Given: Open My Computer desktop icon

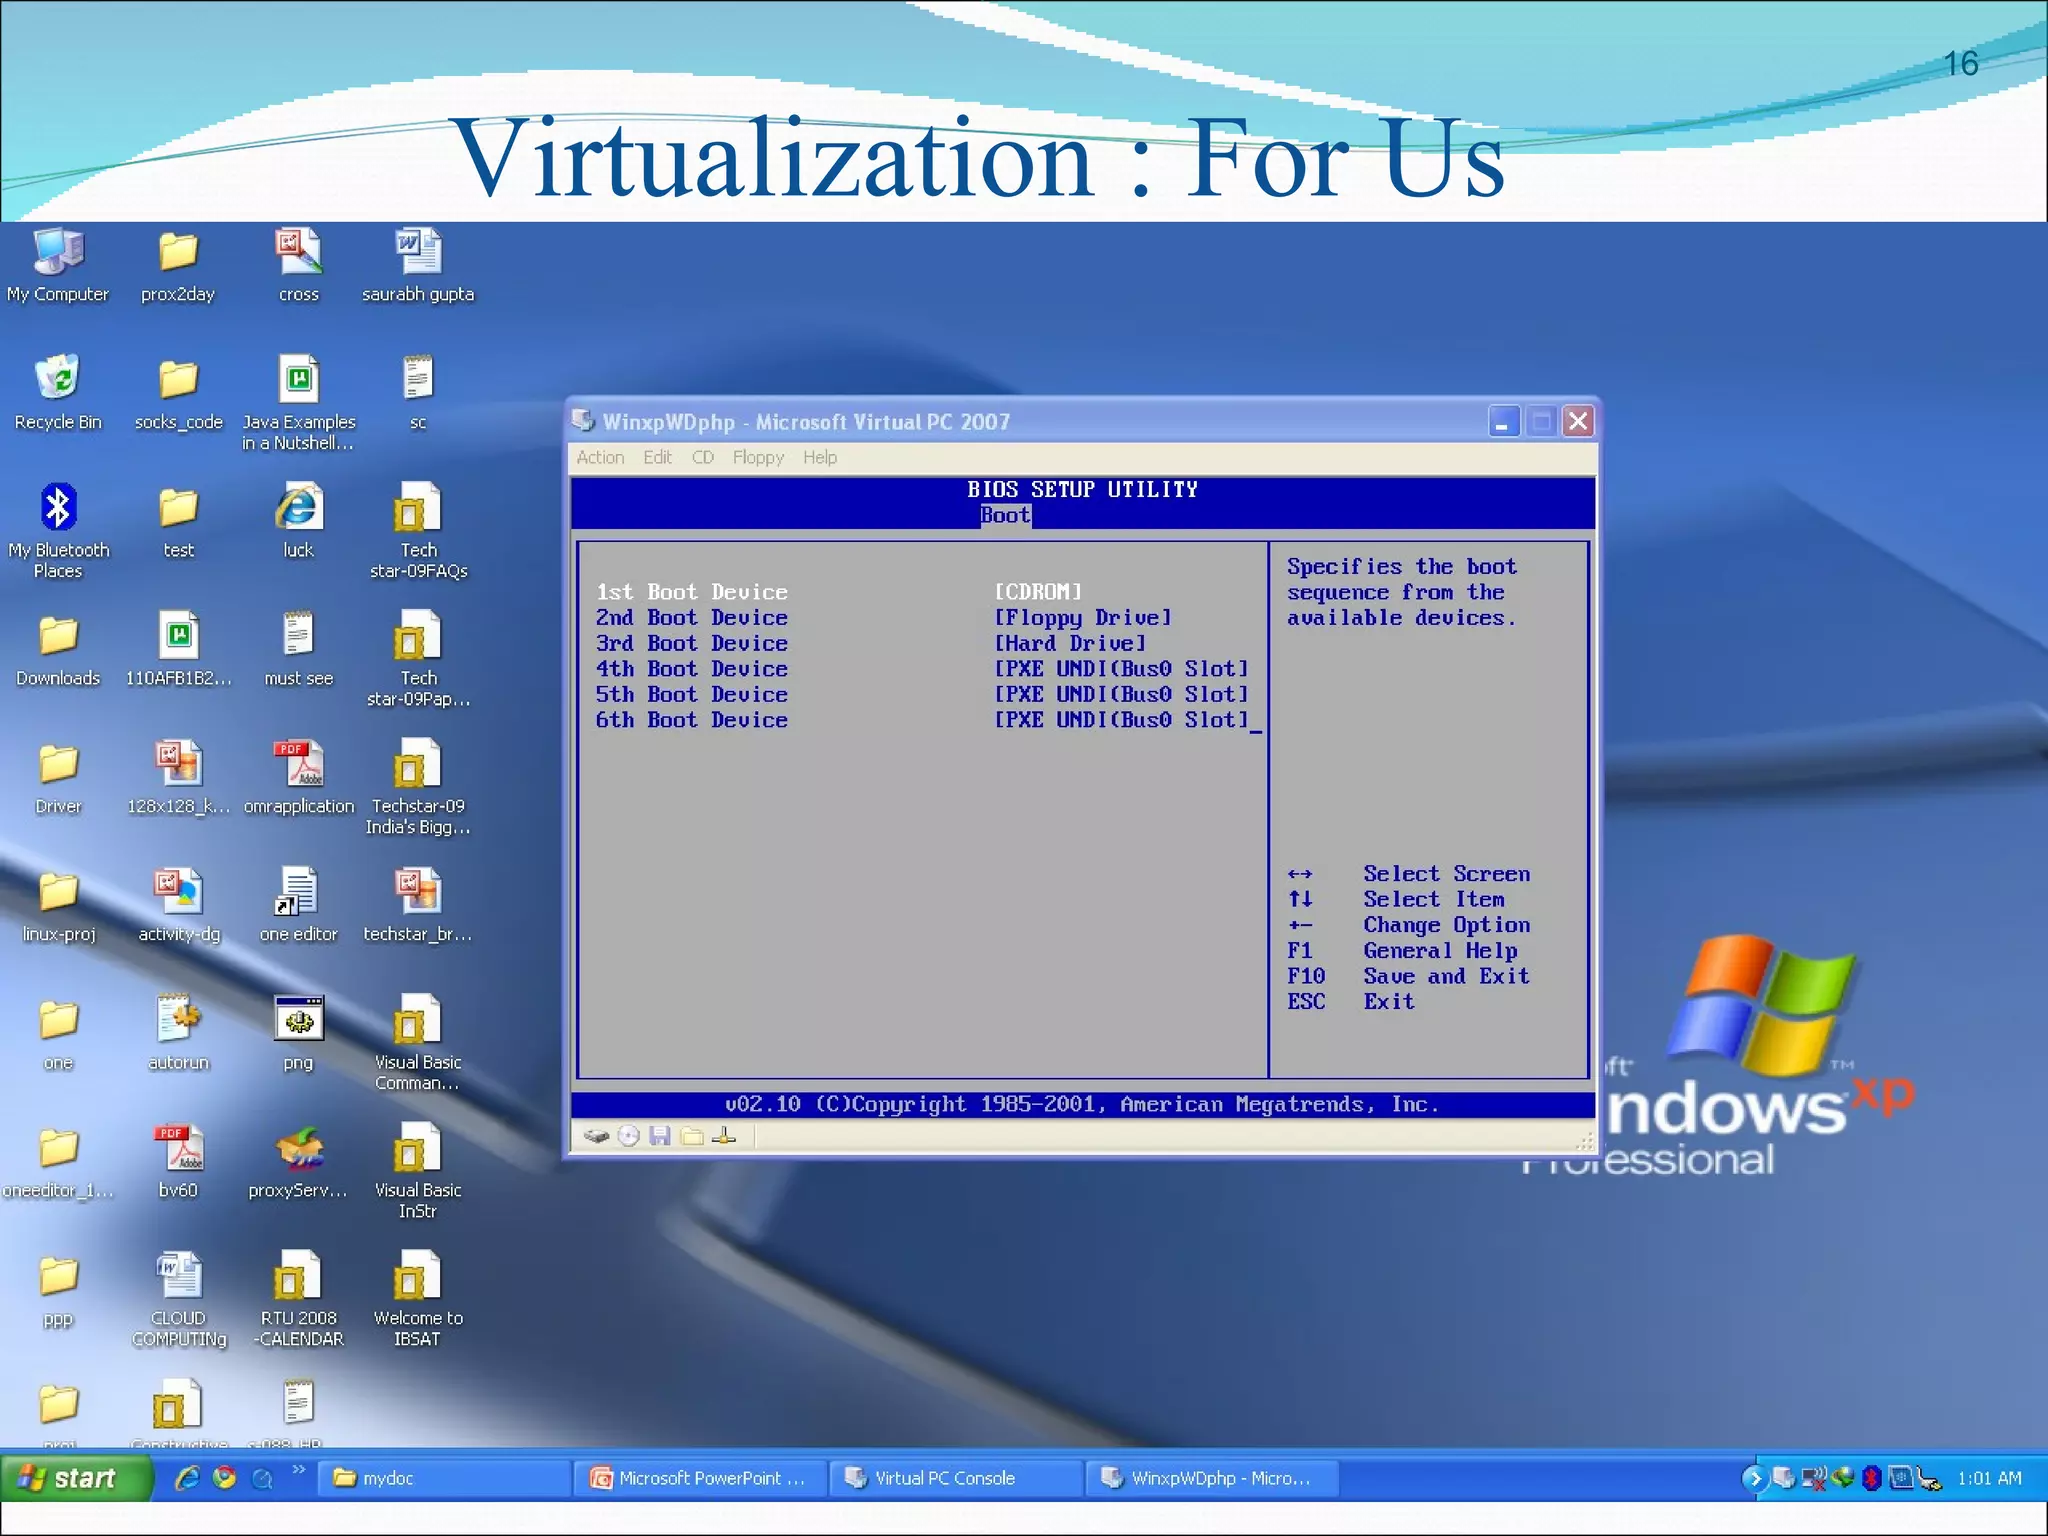Looking at the screenshot, I should 58,265.
